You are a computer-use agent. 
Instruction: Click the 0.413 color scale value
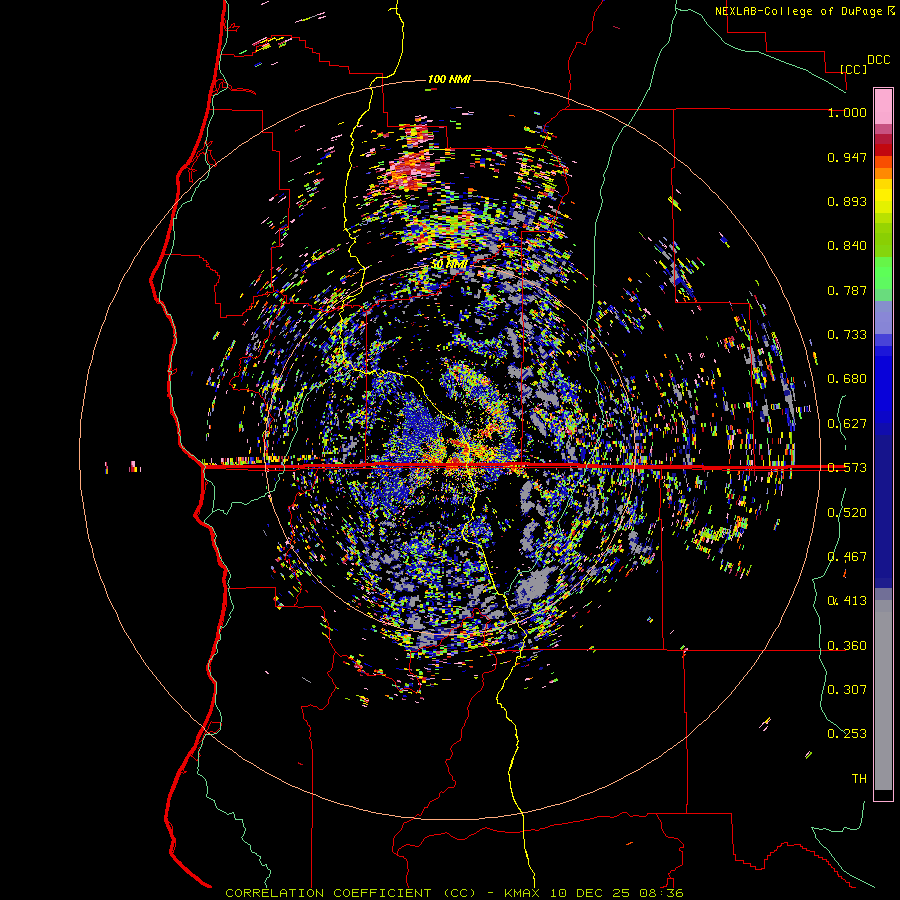[847, 601]
